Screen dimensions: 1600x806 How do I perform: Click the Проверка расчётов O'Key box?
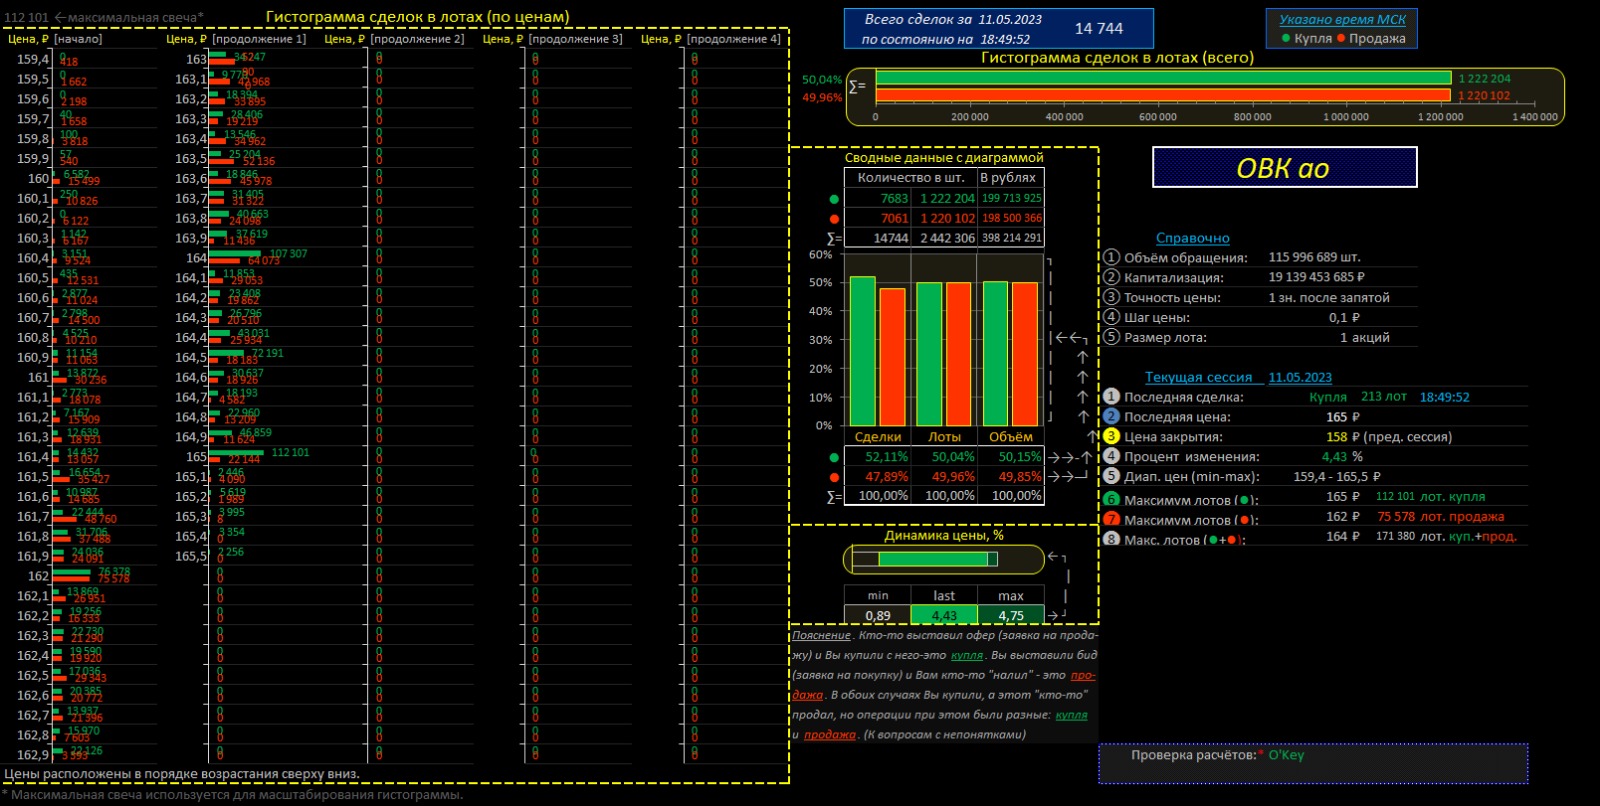1314,763
